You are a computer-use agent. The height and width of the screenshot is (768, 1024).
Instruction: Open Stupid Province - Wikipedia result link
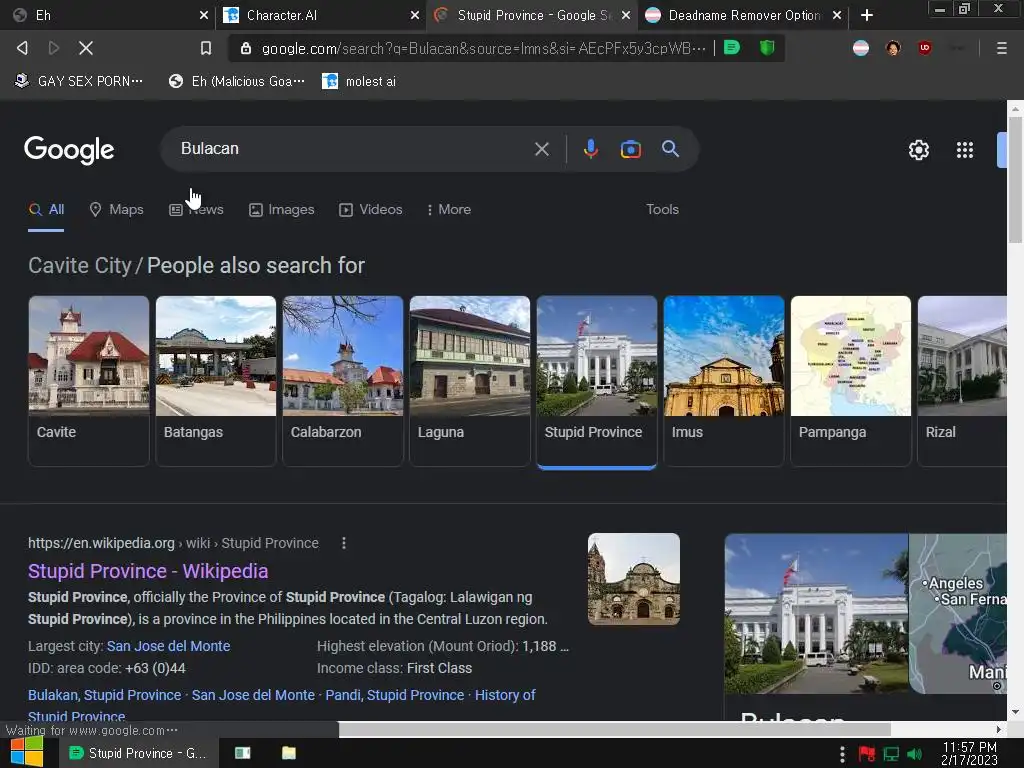tap(148, 571)
